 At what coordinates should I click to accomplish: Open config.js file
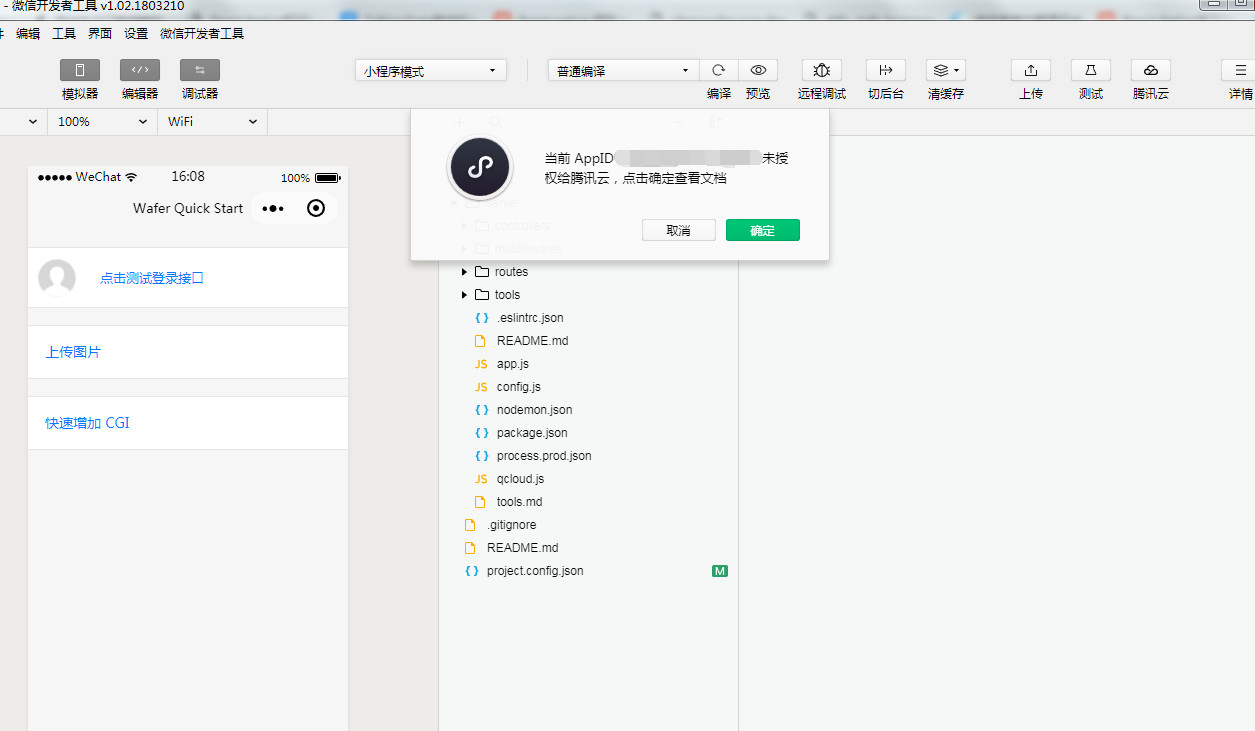(x=519, y=387)
